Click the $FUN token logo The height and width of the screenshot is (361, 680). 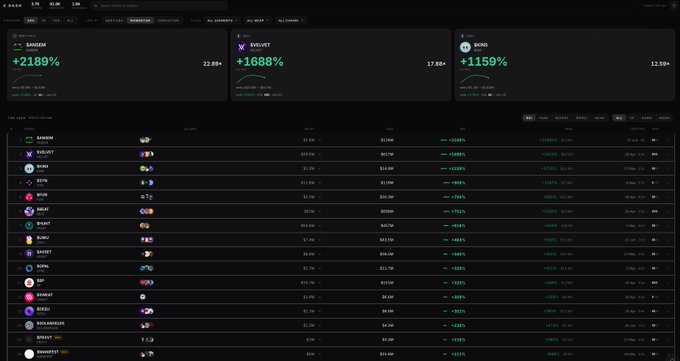[29, 197]
